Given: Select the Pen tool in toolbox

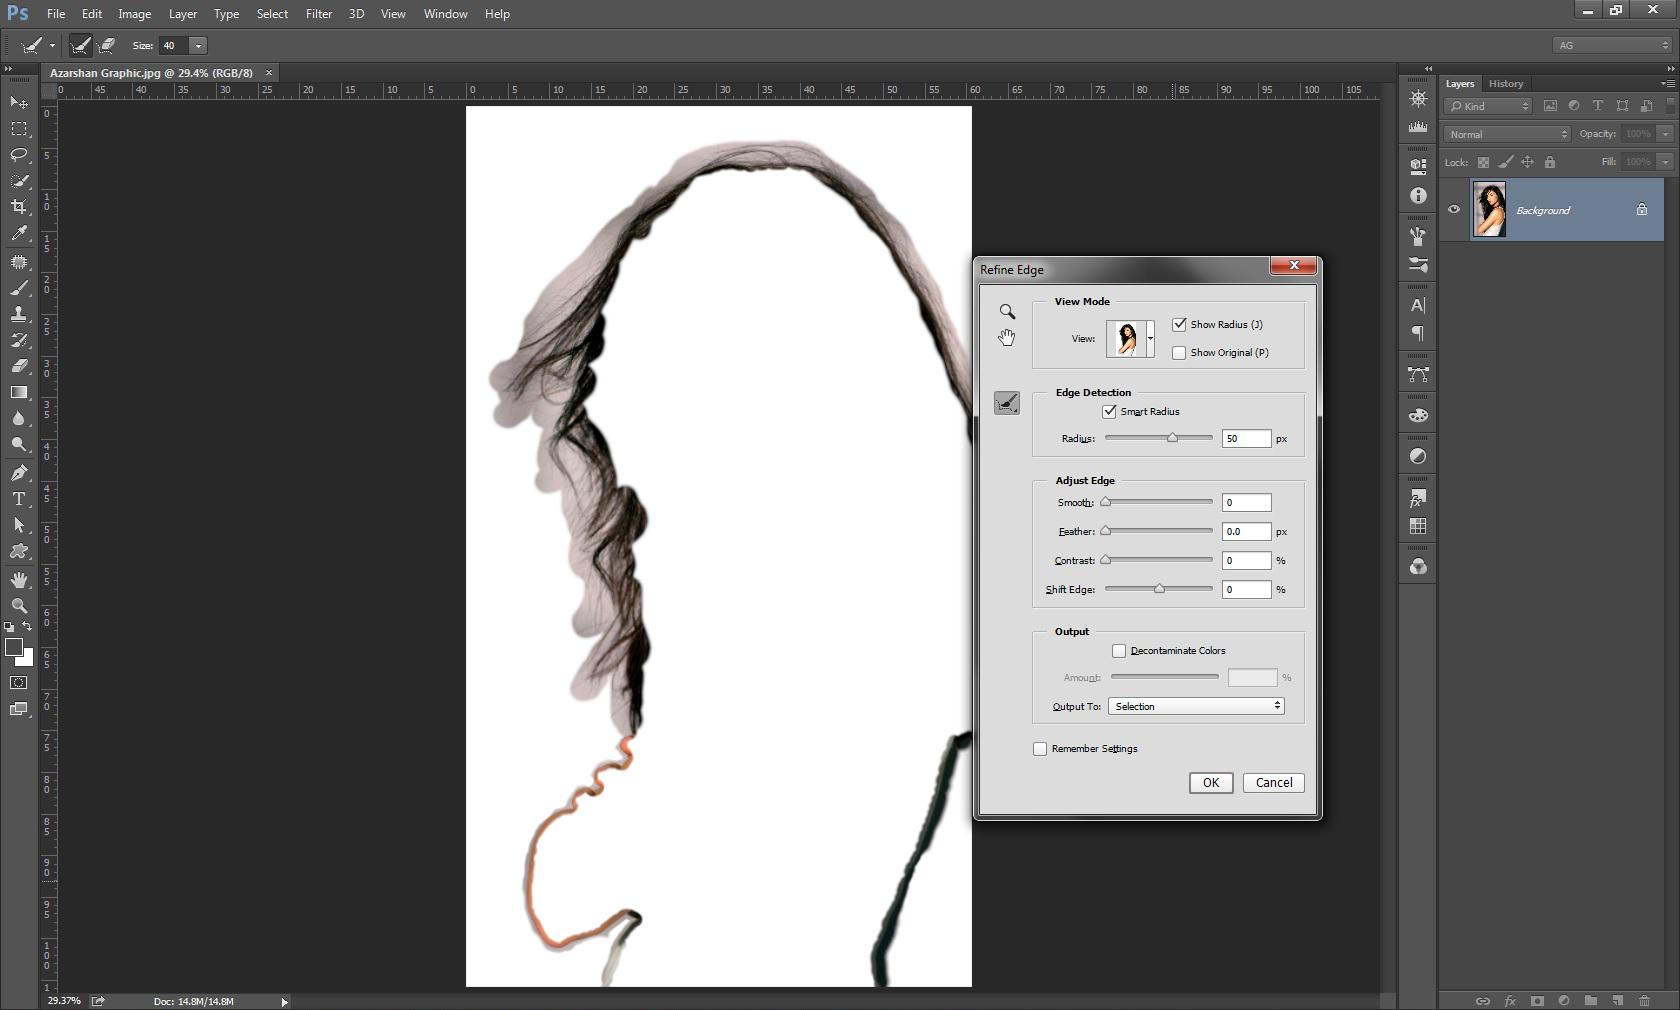Looking at the screenshot, I should (19, 473).
